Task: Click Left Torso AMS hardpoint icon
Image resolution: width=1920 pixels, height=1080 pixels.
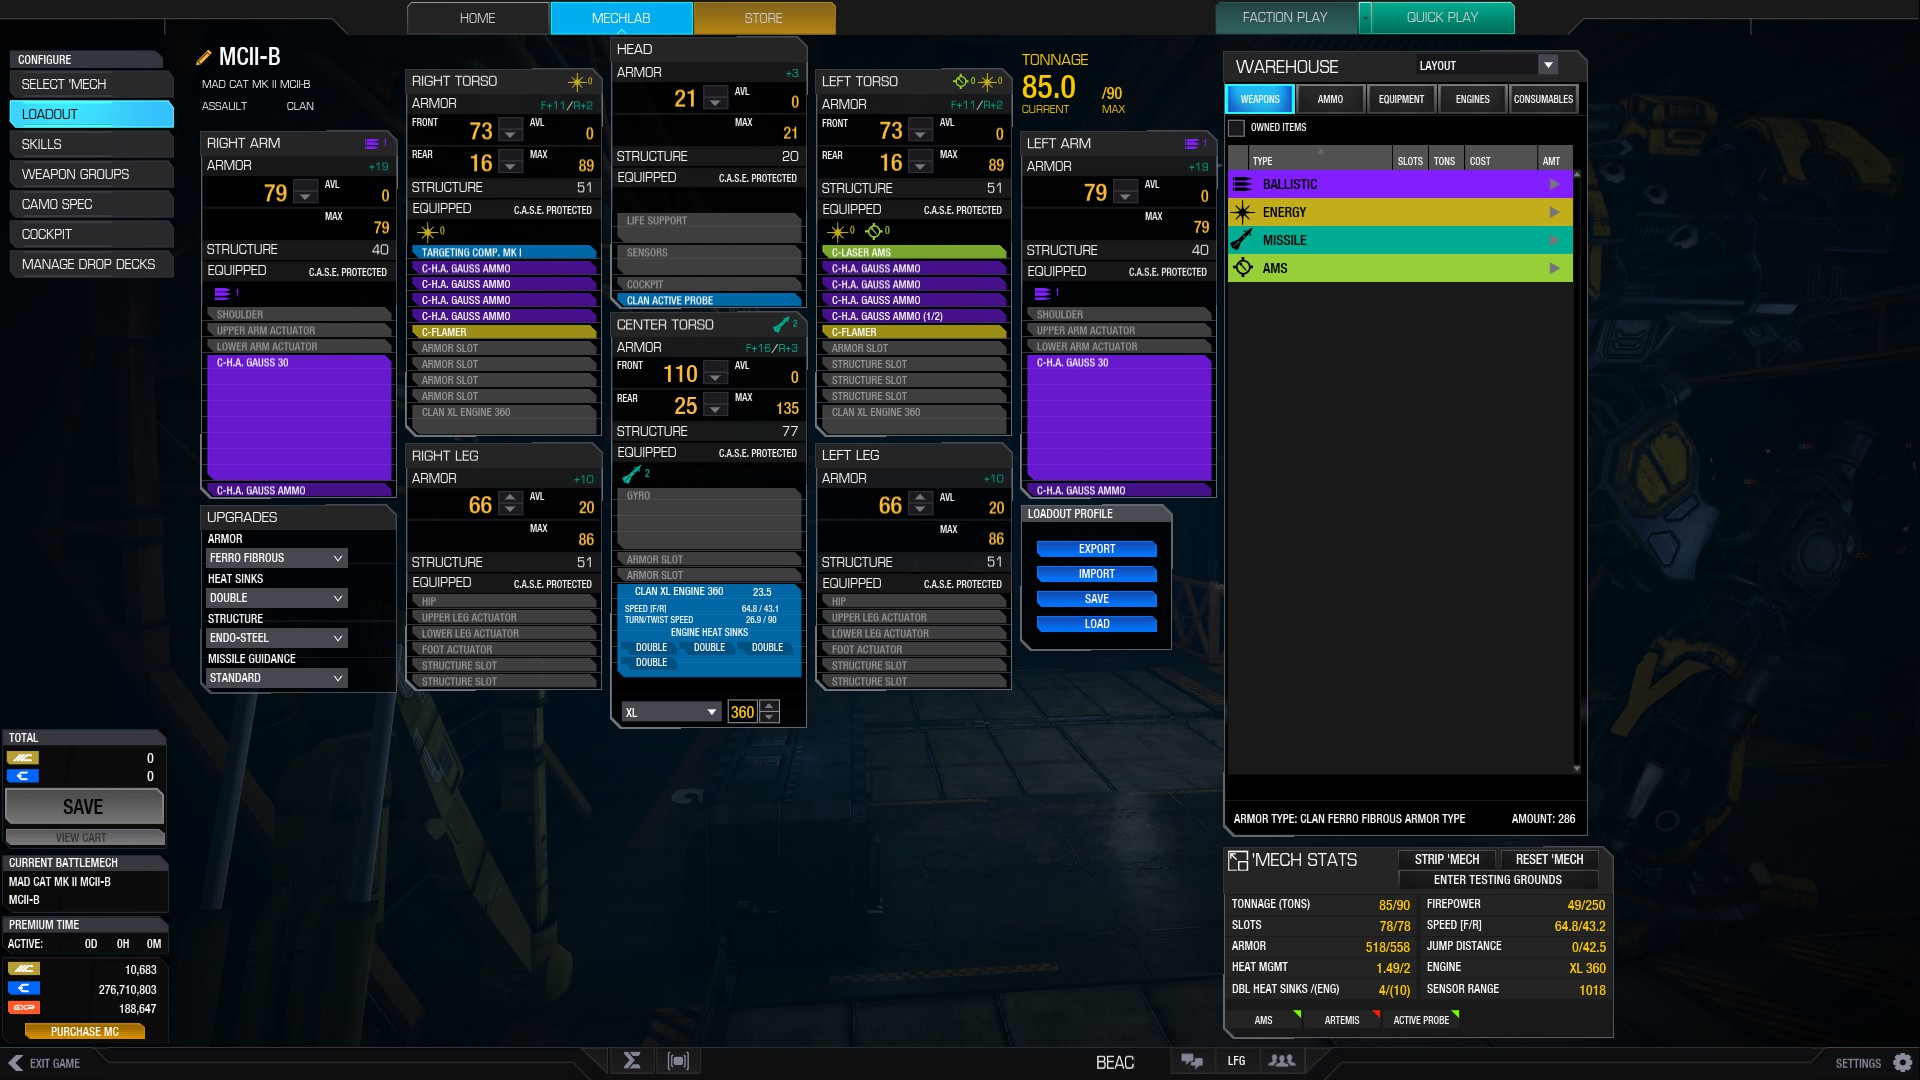Action: tap(960, 81)
